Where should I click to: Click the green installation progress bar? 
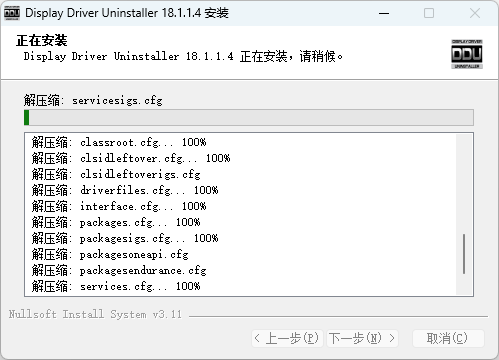[x=249, y=118]
